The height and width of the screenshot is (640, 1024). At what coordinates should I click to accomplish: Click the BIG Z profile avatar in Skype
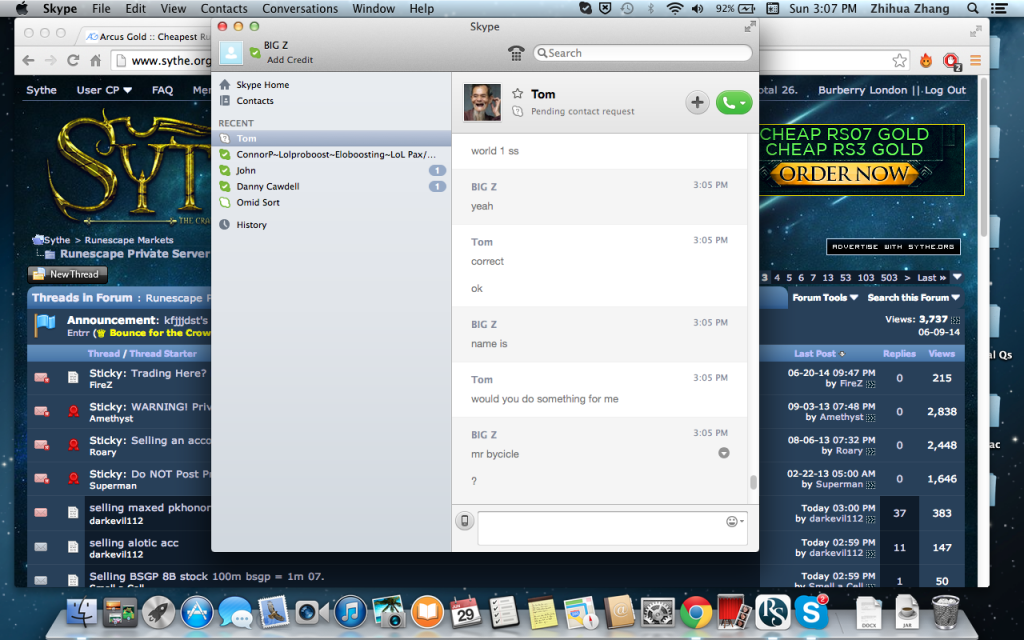pos(231,52)
